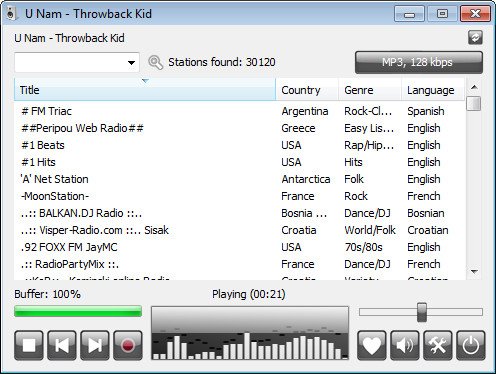Image resolution: width=496 pixels, height=374 pixels.
Task: Click the power button icon
Action: pos(471,345)
